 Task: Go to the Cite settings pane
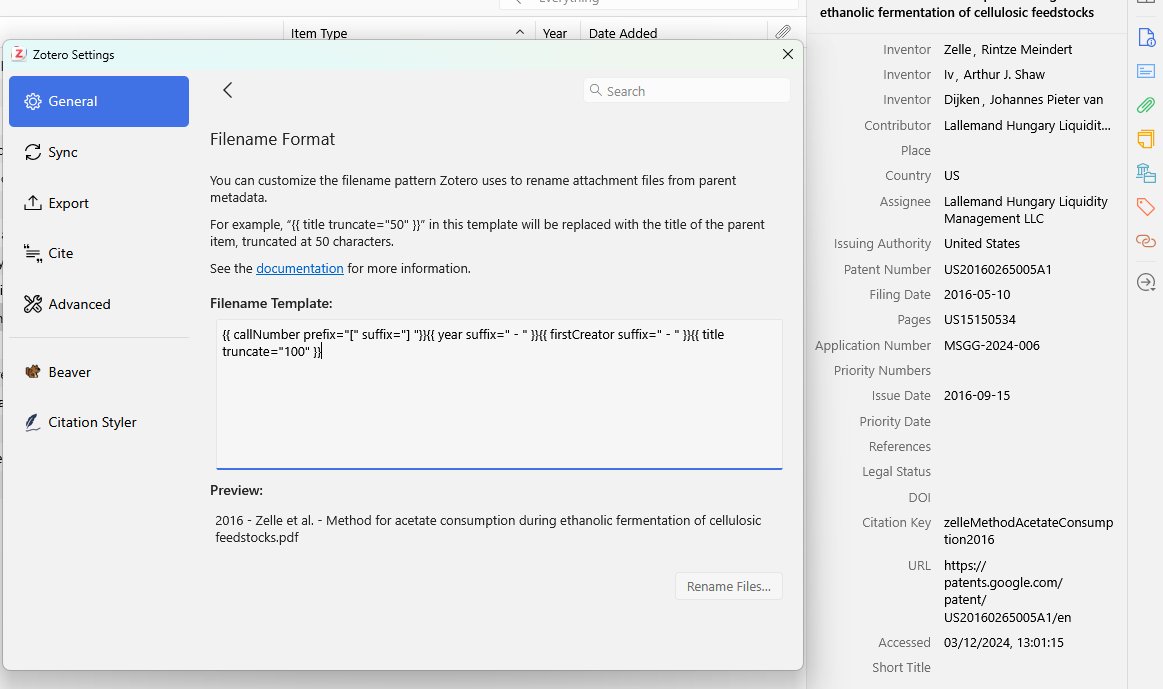coord(99,254)
